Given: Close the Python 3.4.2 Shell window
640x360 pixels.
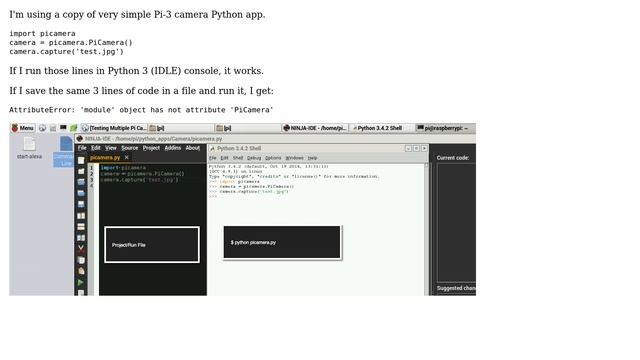Looking at the screenshot, I should 424,149.
